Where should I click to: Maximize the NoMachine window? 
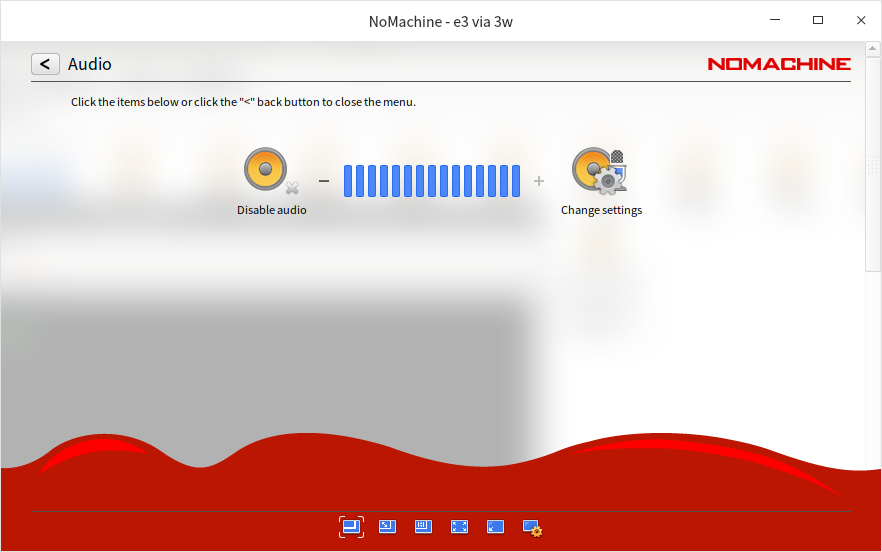point(818,20)
